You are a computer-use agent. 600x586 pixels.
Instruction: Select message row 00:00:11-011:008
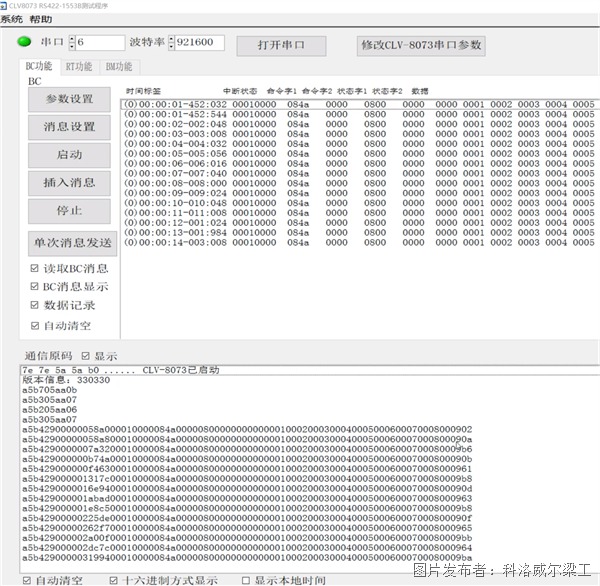(x=360, y=213)
